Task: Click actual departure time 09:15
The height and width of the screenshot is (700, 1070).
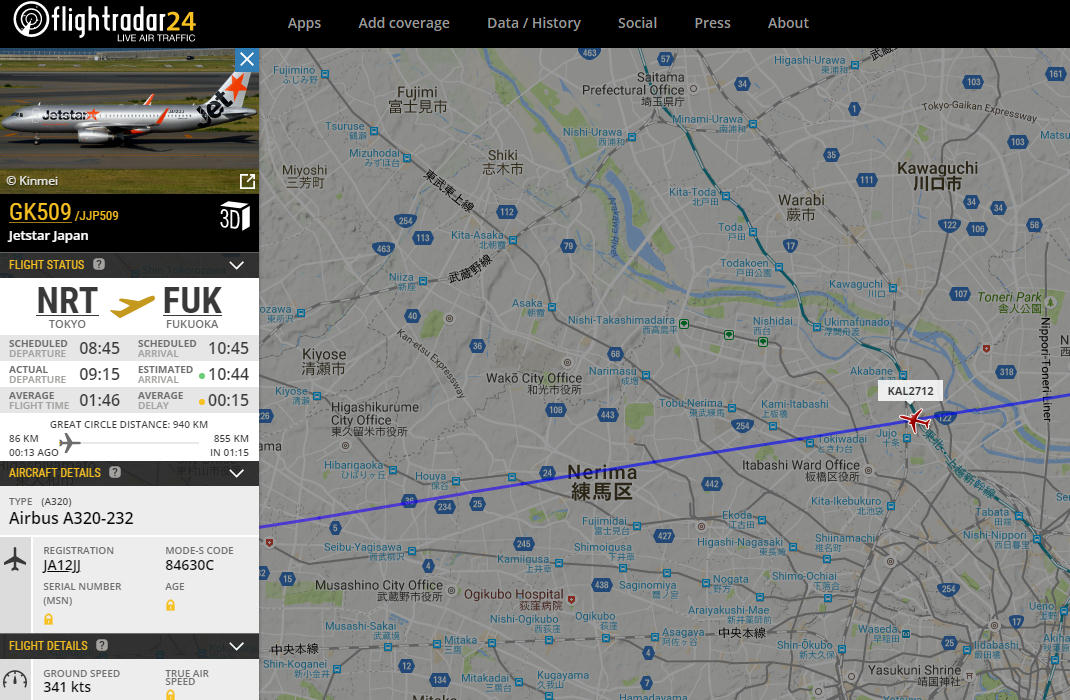Action: pos(100,374)
